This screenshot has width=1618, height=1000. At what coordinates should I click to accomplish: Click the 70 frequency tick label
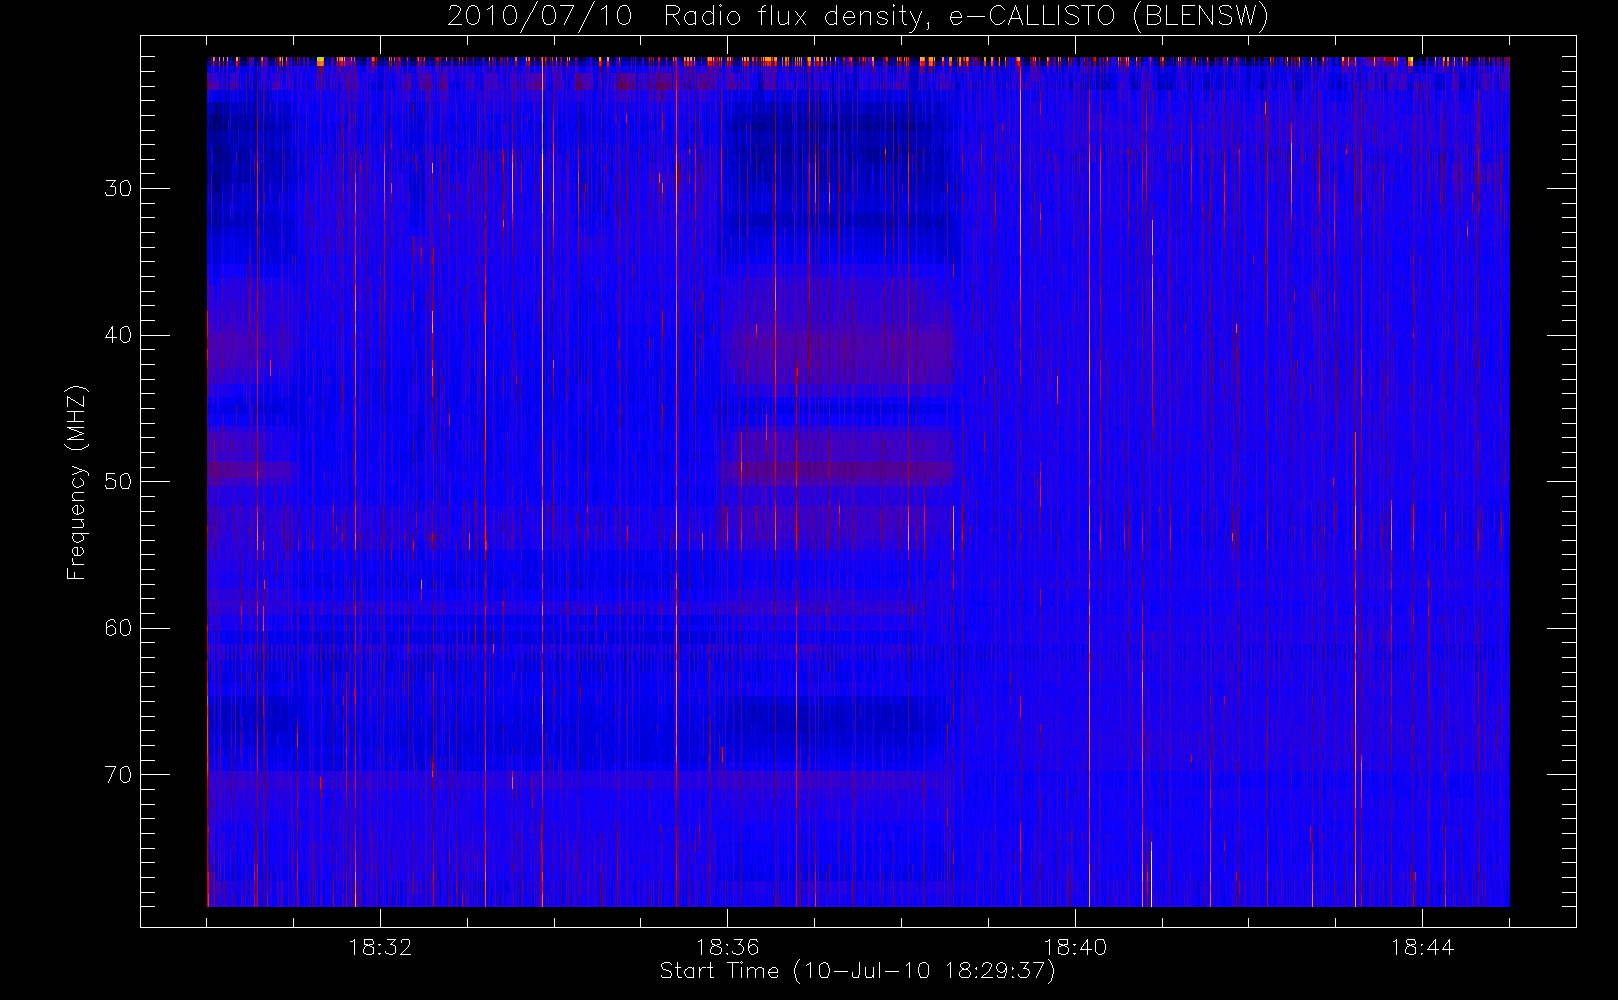118,775
